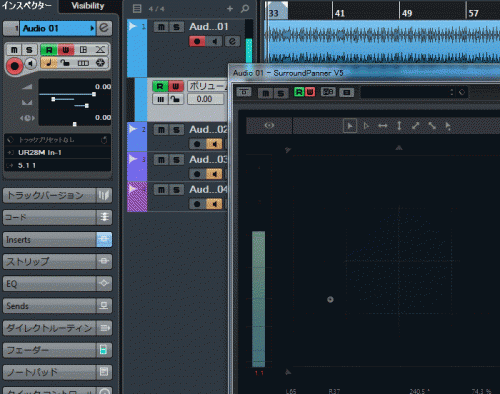Click add track plus icon
The width and height of the screenshot is (500, 394).
(x=230, y=9)
